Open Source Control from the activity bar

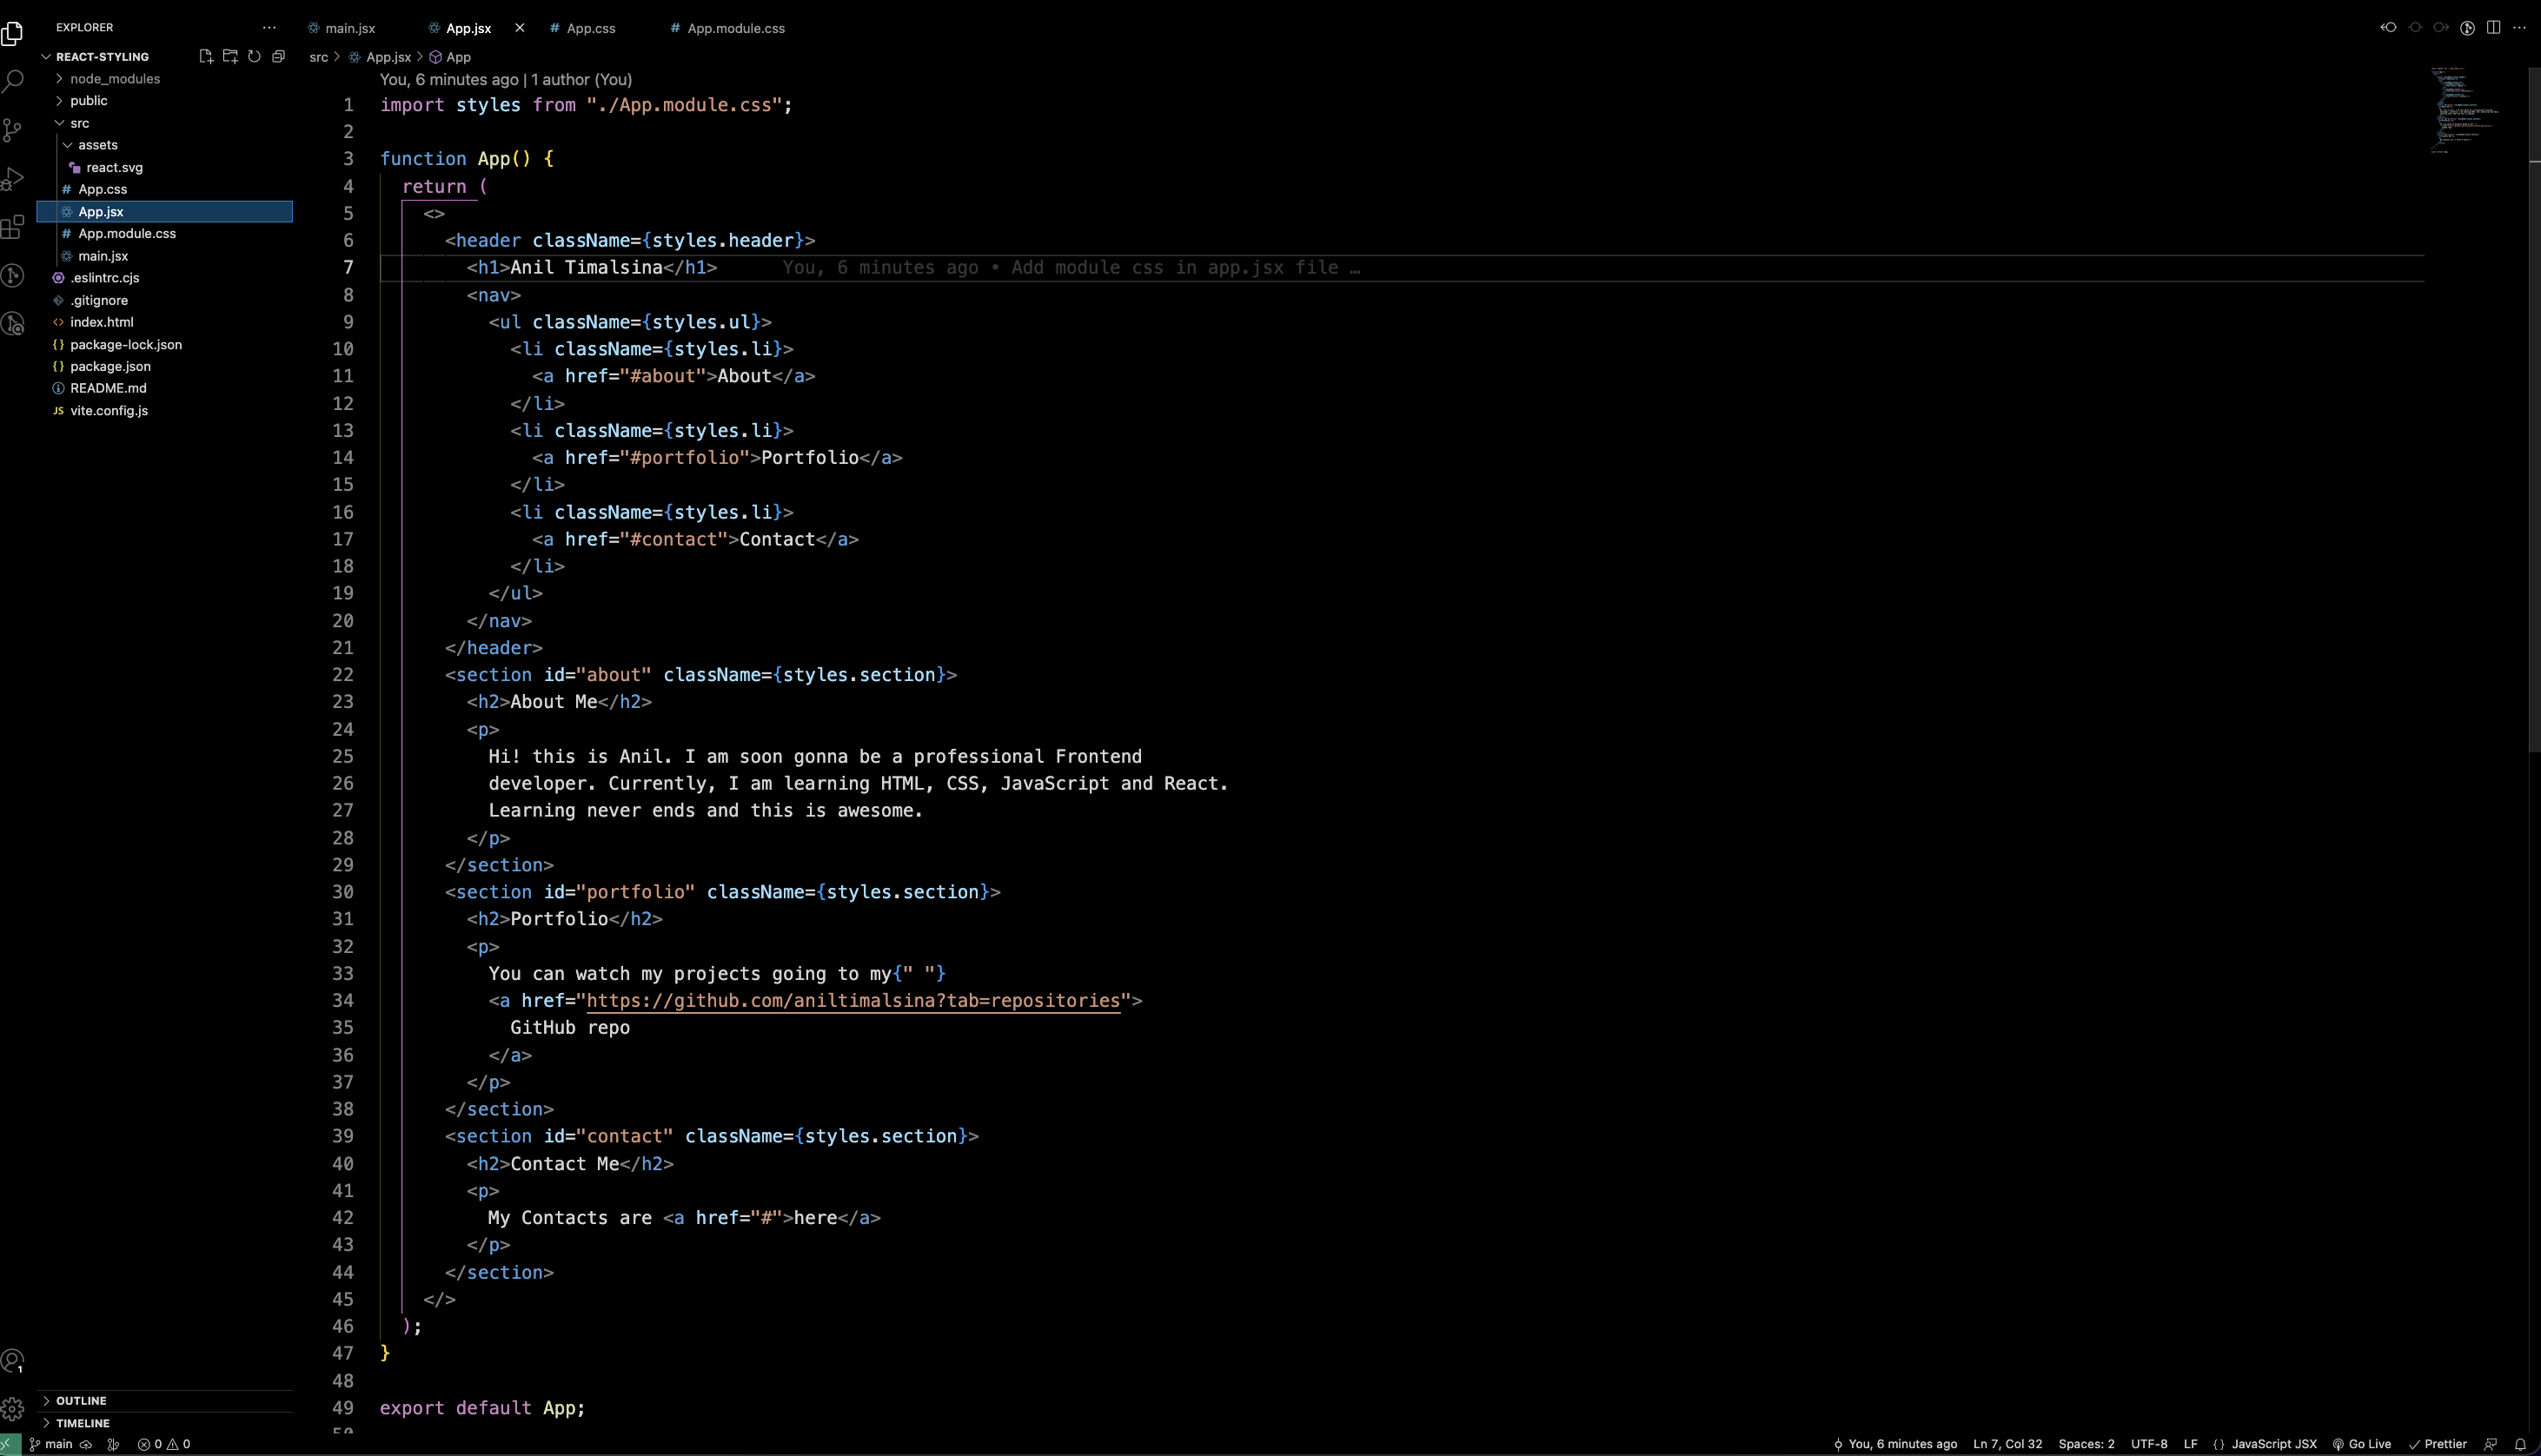pos(14,130)
